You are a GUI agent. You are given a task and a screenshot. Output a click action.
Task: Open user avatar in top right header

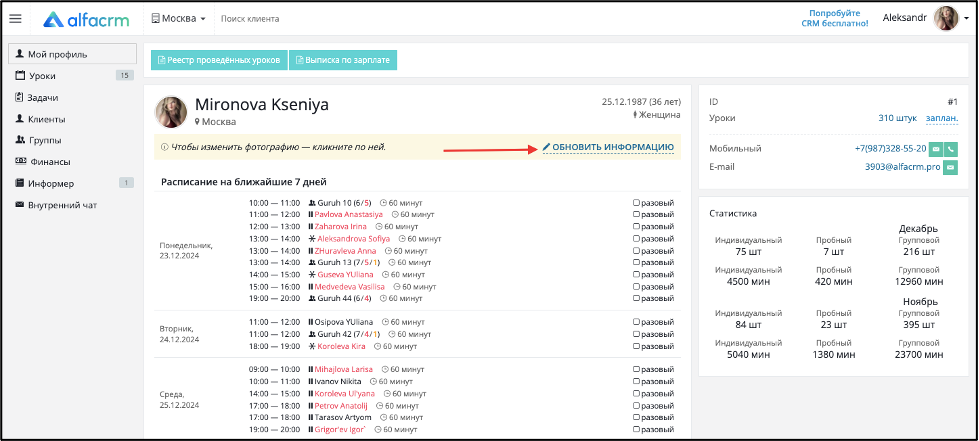(946, 18)
